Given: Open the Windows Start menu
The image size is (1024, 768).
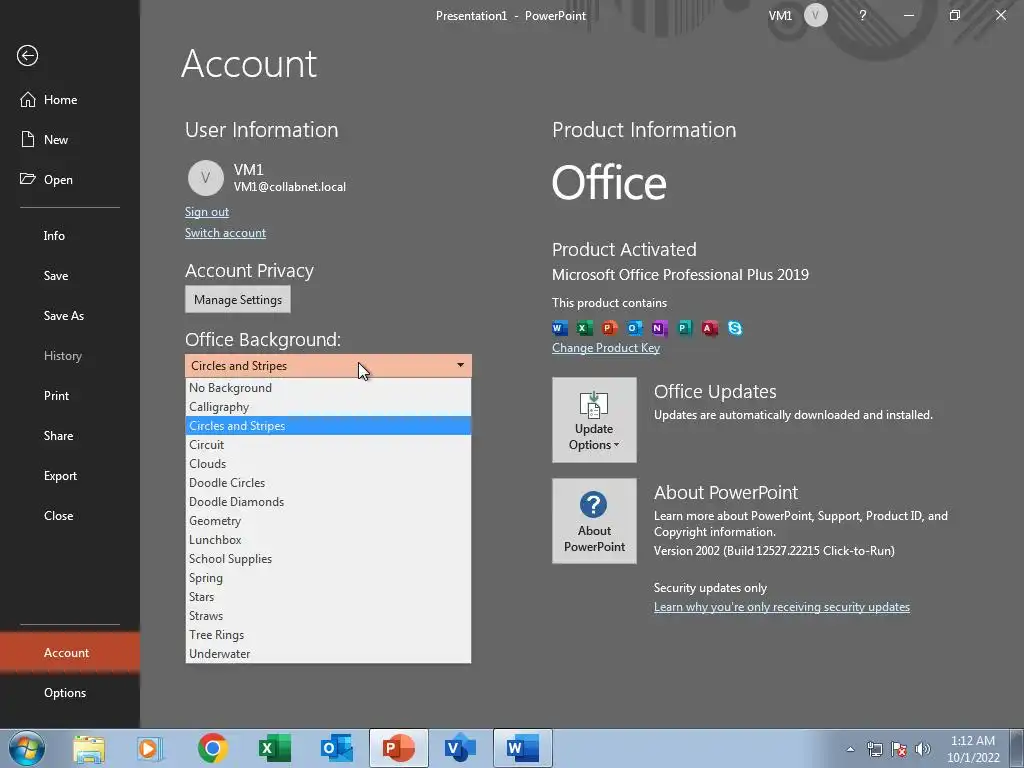Looking at the screenshot, I should [x=27, y=748].
